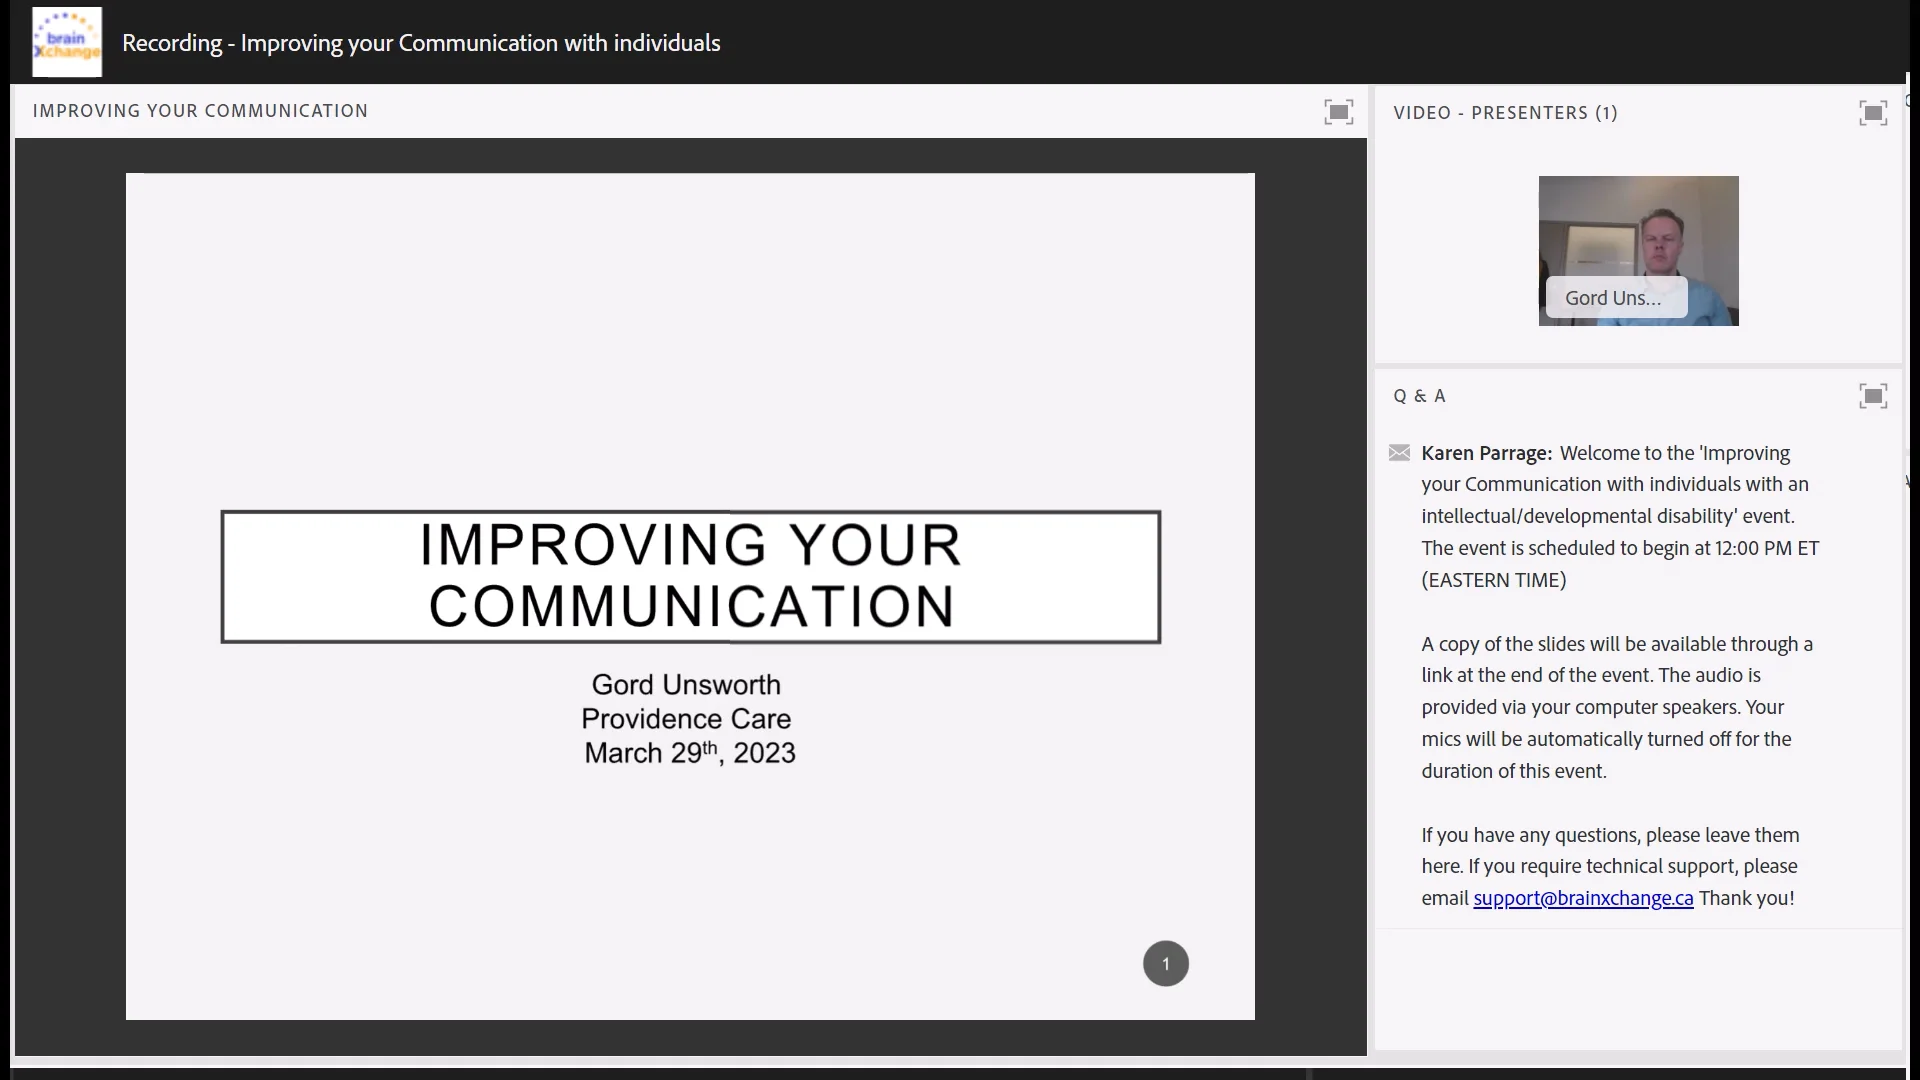This screenshot has width=1920, height=1080.
Task: Switch to the Q & A panel
Action: [x=1420, y=395]
